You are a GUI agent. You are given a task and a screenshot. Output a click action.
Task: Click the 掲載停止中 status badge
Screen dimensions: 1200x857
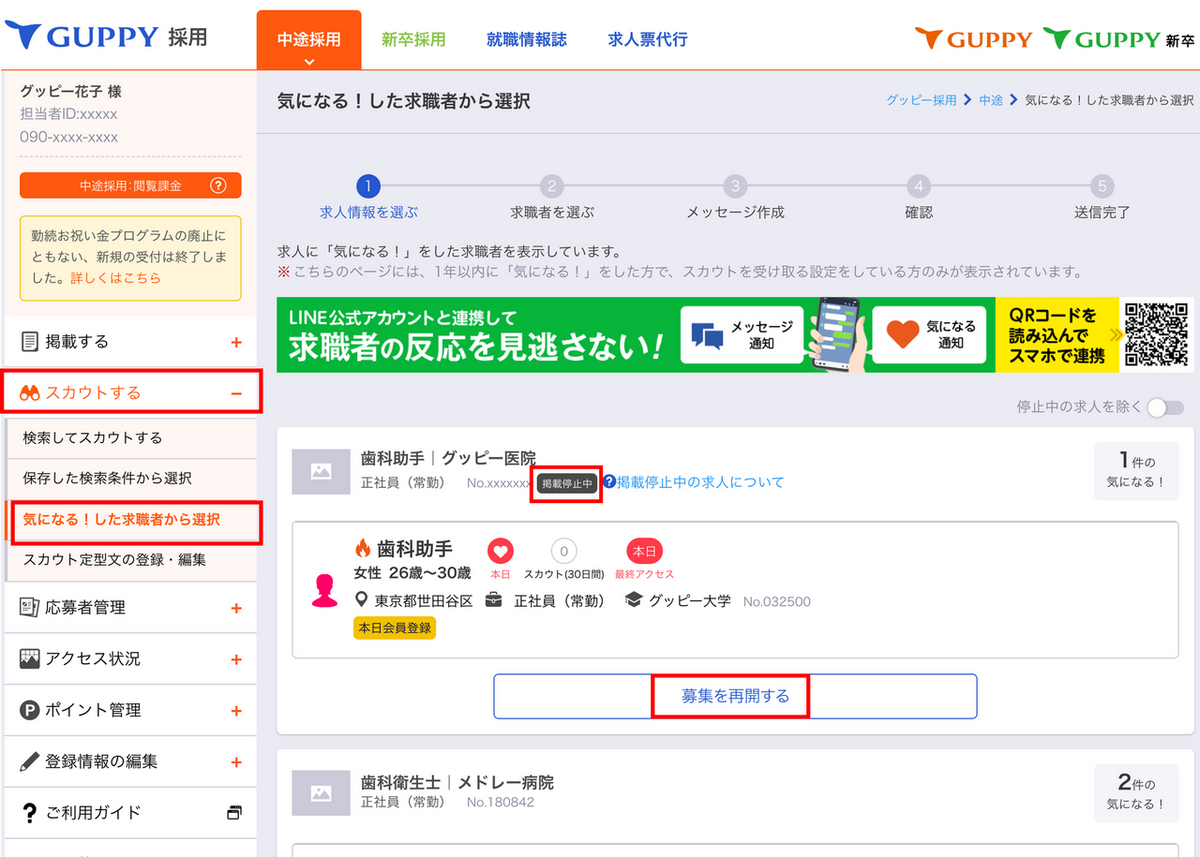(566, 483)
